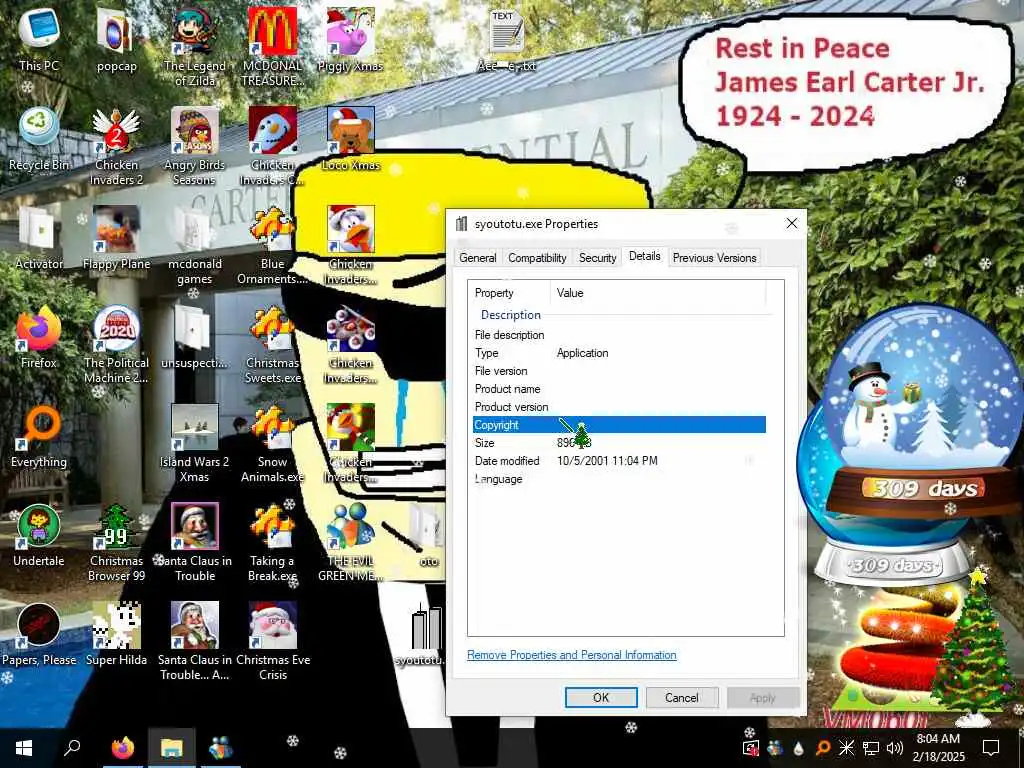Launch Loco Xmas teddy bear icon
Screen dimensions: 1024x768
pyautogui.click(x=351, y=140)
